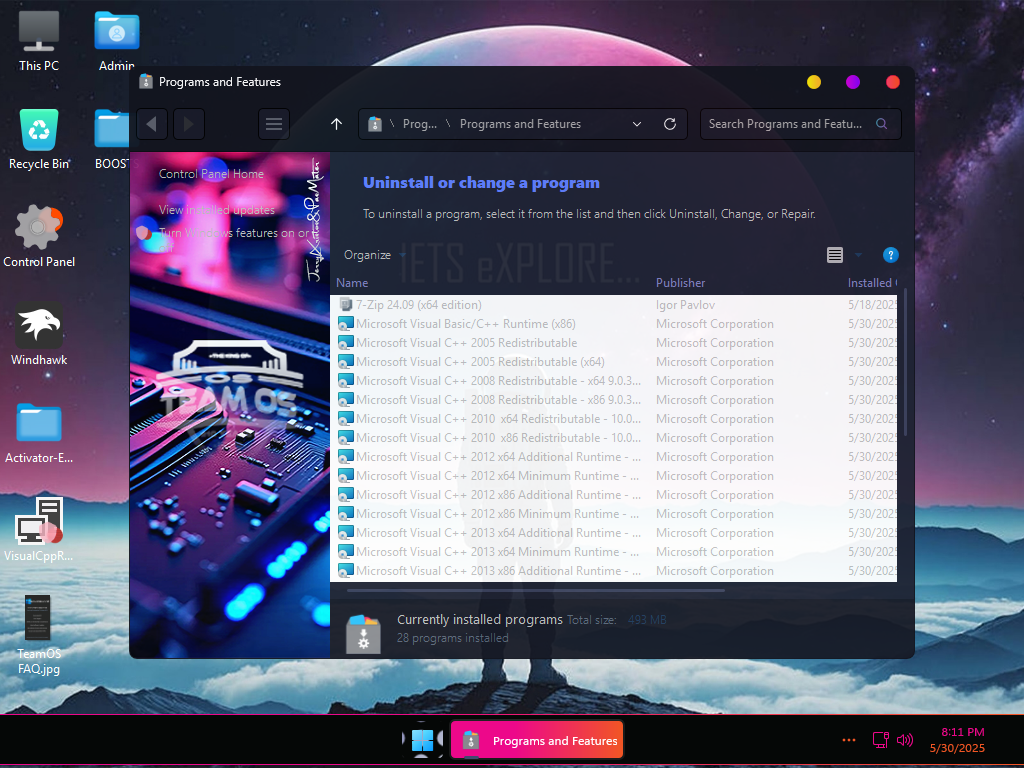1024x768 pixels.
Task: Expand the address bar history dropdown
Action: pos(637,124)
